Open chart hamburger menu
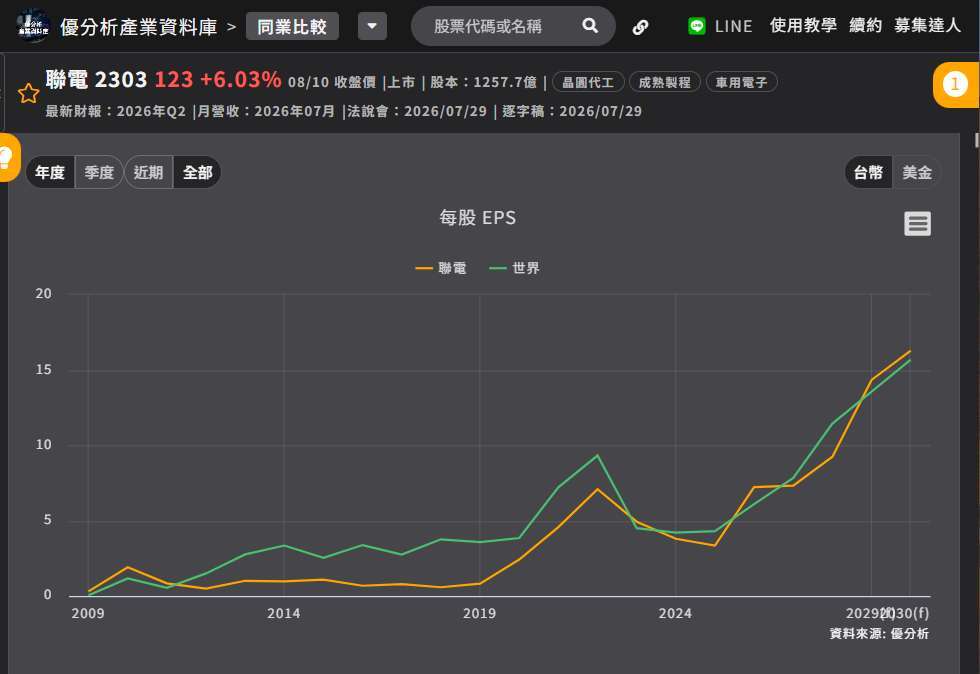The image size is (980, 674). tap(917, 223)
